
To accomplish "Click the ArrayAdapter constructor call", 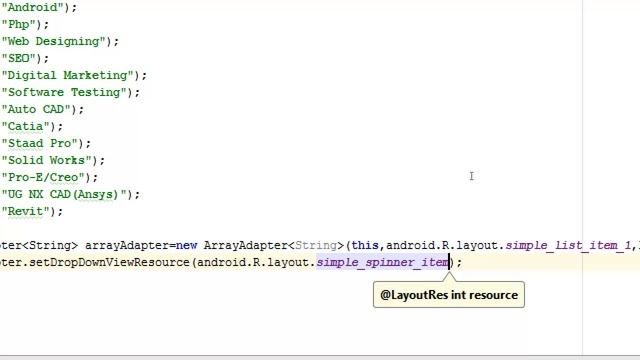I will 246,245.
